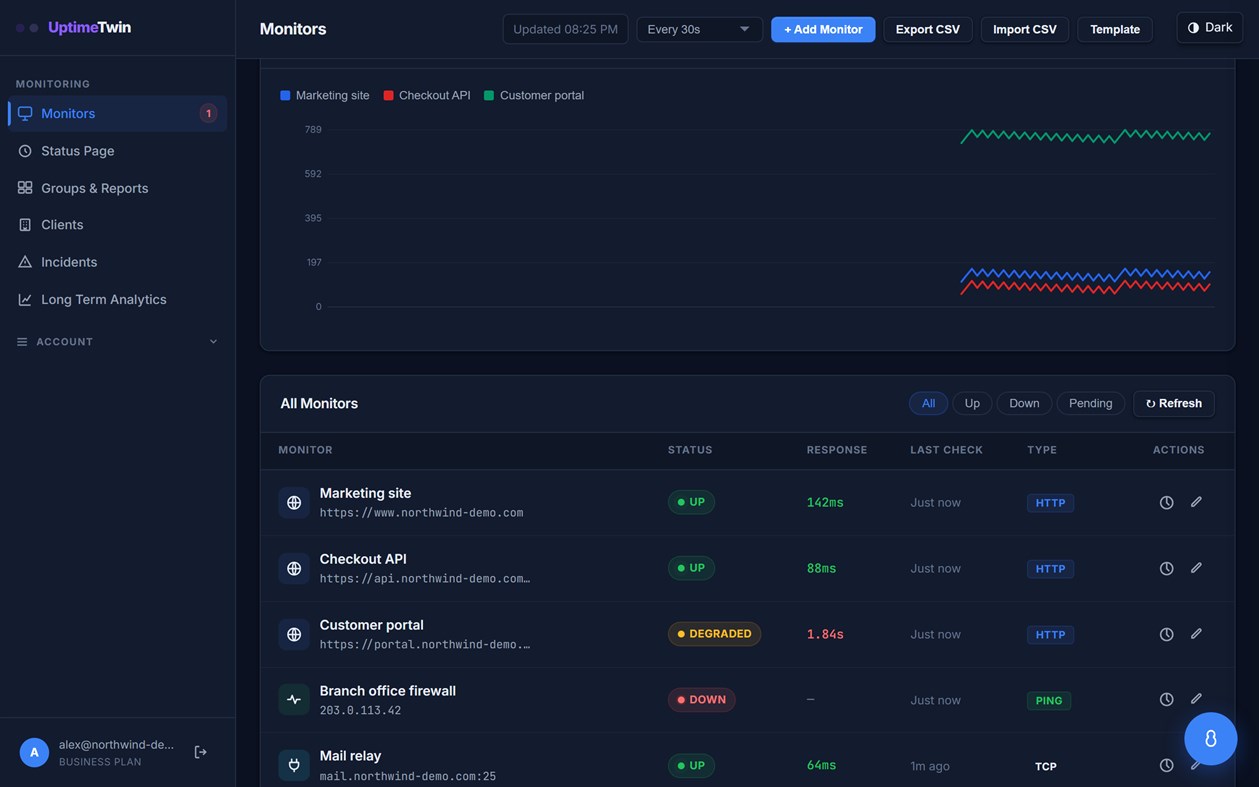This screenshot has width=1259, height=787.
Task: Click the plug icon for Mail relay
Action: click(294, 766)
